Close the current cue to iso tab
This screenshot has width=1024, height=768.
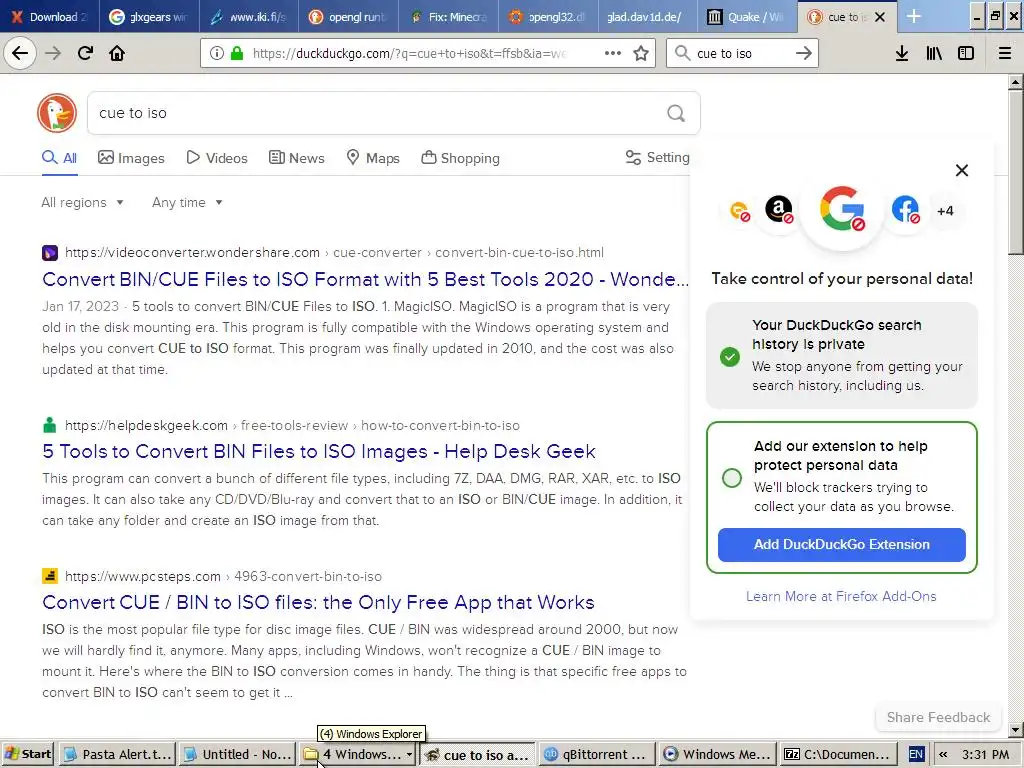point(880,17)
